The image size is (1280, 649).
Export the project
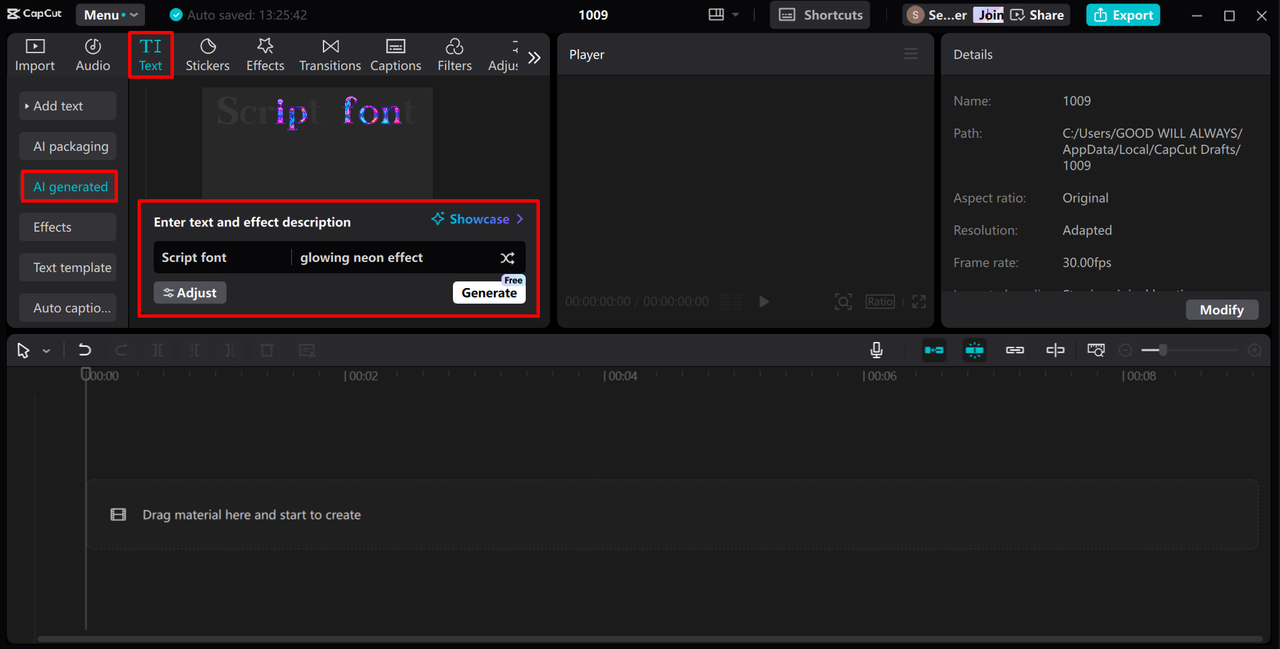click(1123, 15)
